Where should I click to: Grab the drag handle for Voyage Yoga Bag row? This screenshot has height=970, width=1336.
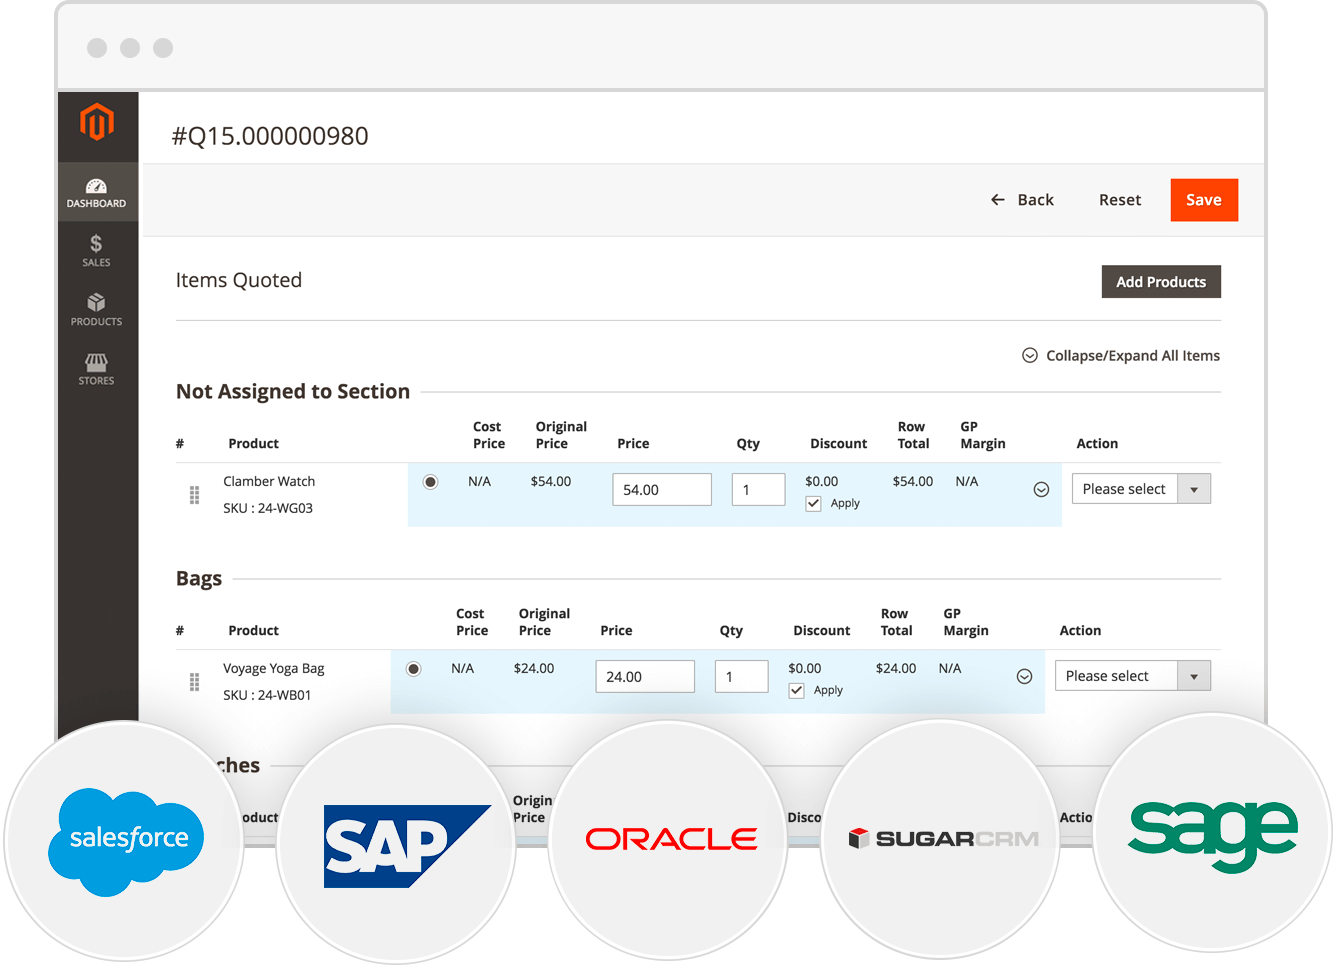coord(195,682)
